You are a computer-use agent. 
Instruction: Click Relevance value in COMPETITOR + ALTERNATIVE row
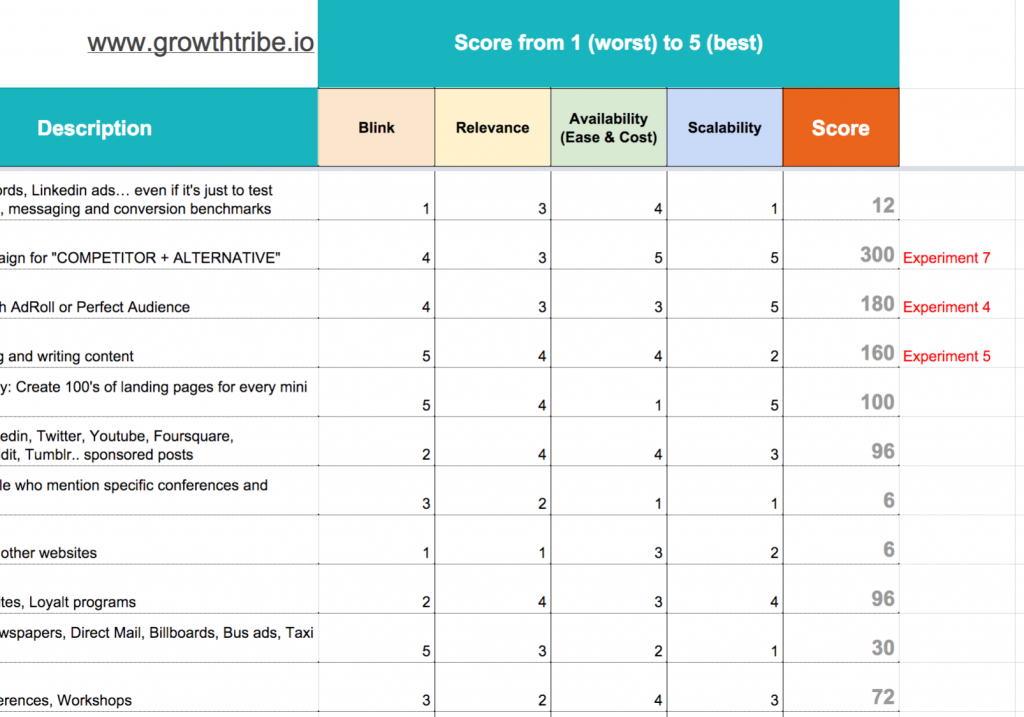[x=492, y=245]
